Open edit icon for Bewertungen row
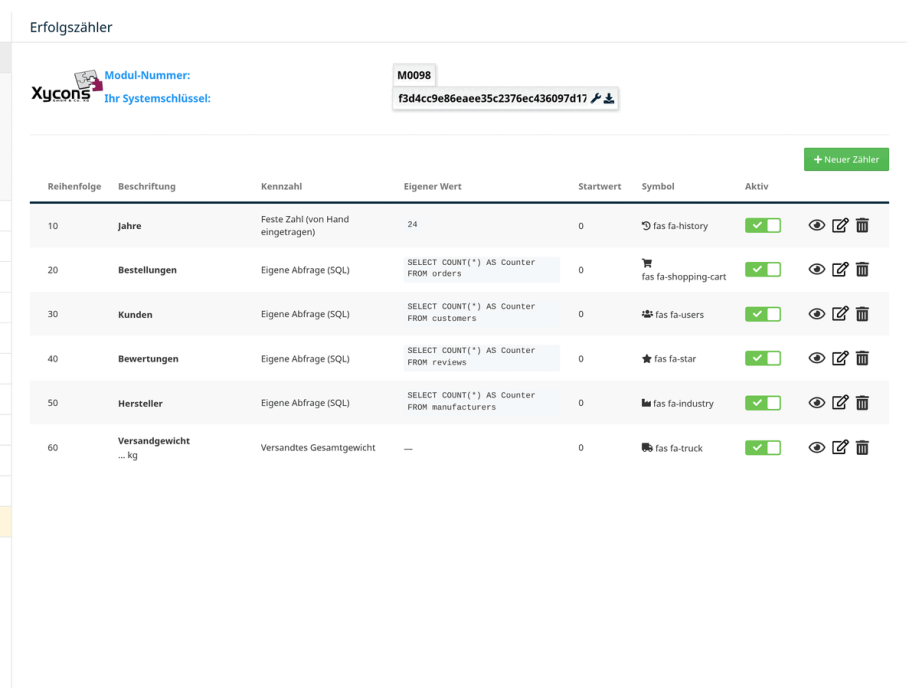The width and height of the screenshot is (919, 700). 840,358
